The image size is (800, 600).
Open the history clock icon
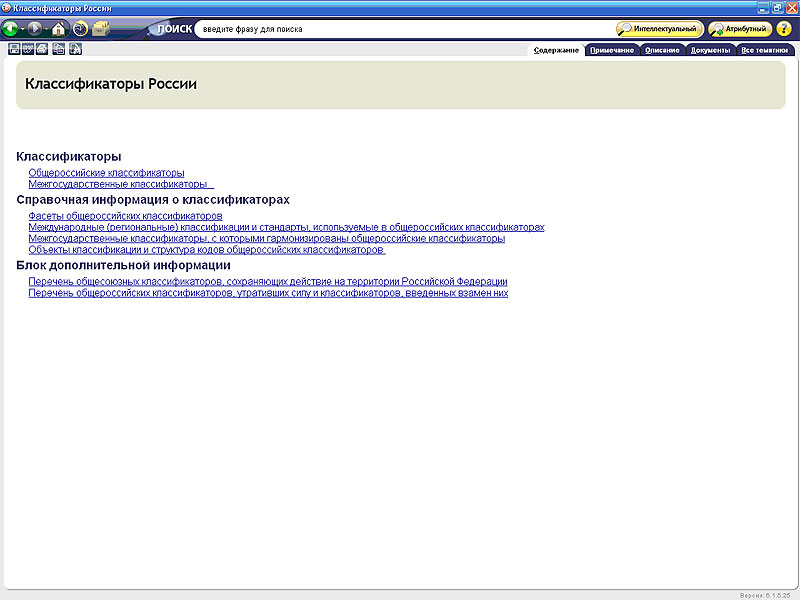[80, 29]
